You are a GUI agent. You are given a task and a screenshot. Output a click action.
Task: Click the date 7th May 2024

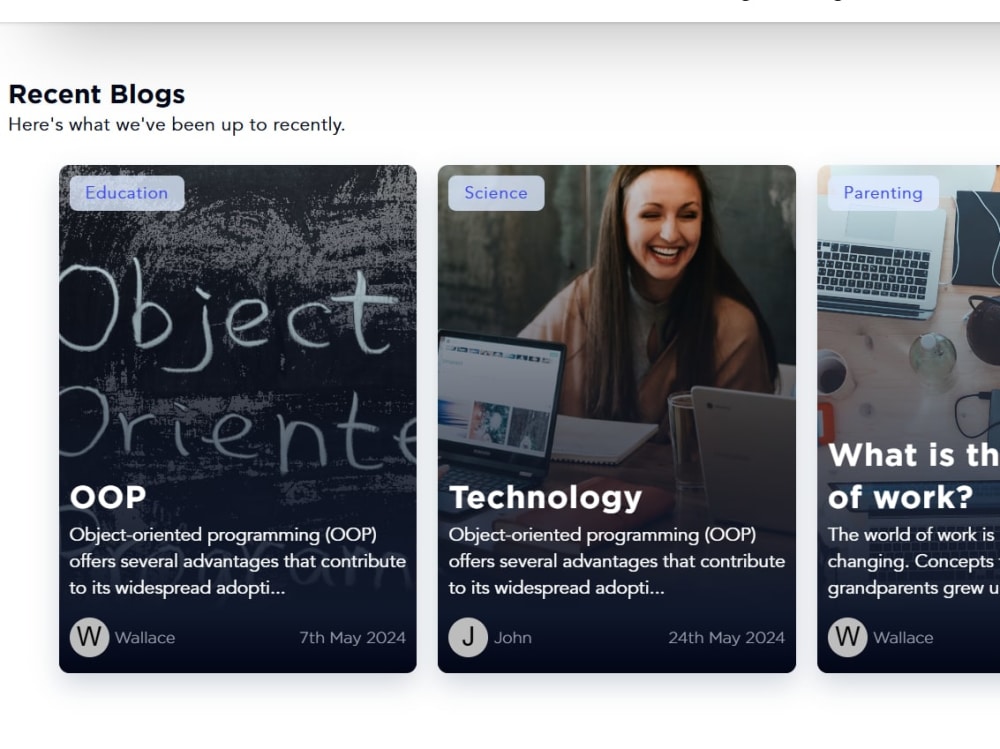353,637
